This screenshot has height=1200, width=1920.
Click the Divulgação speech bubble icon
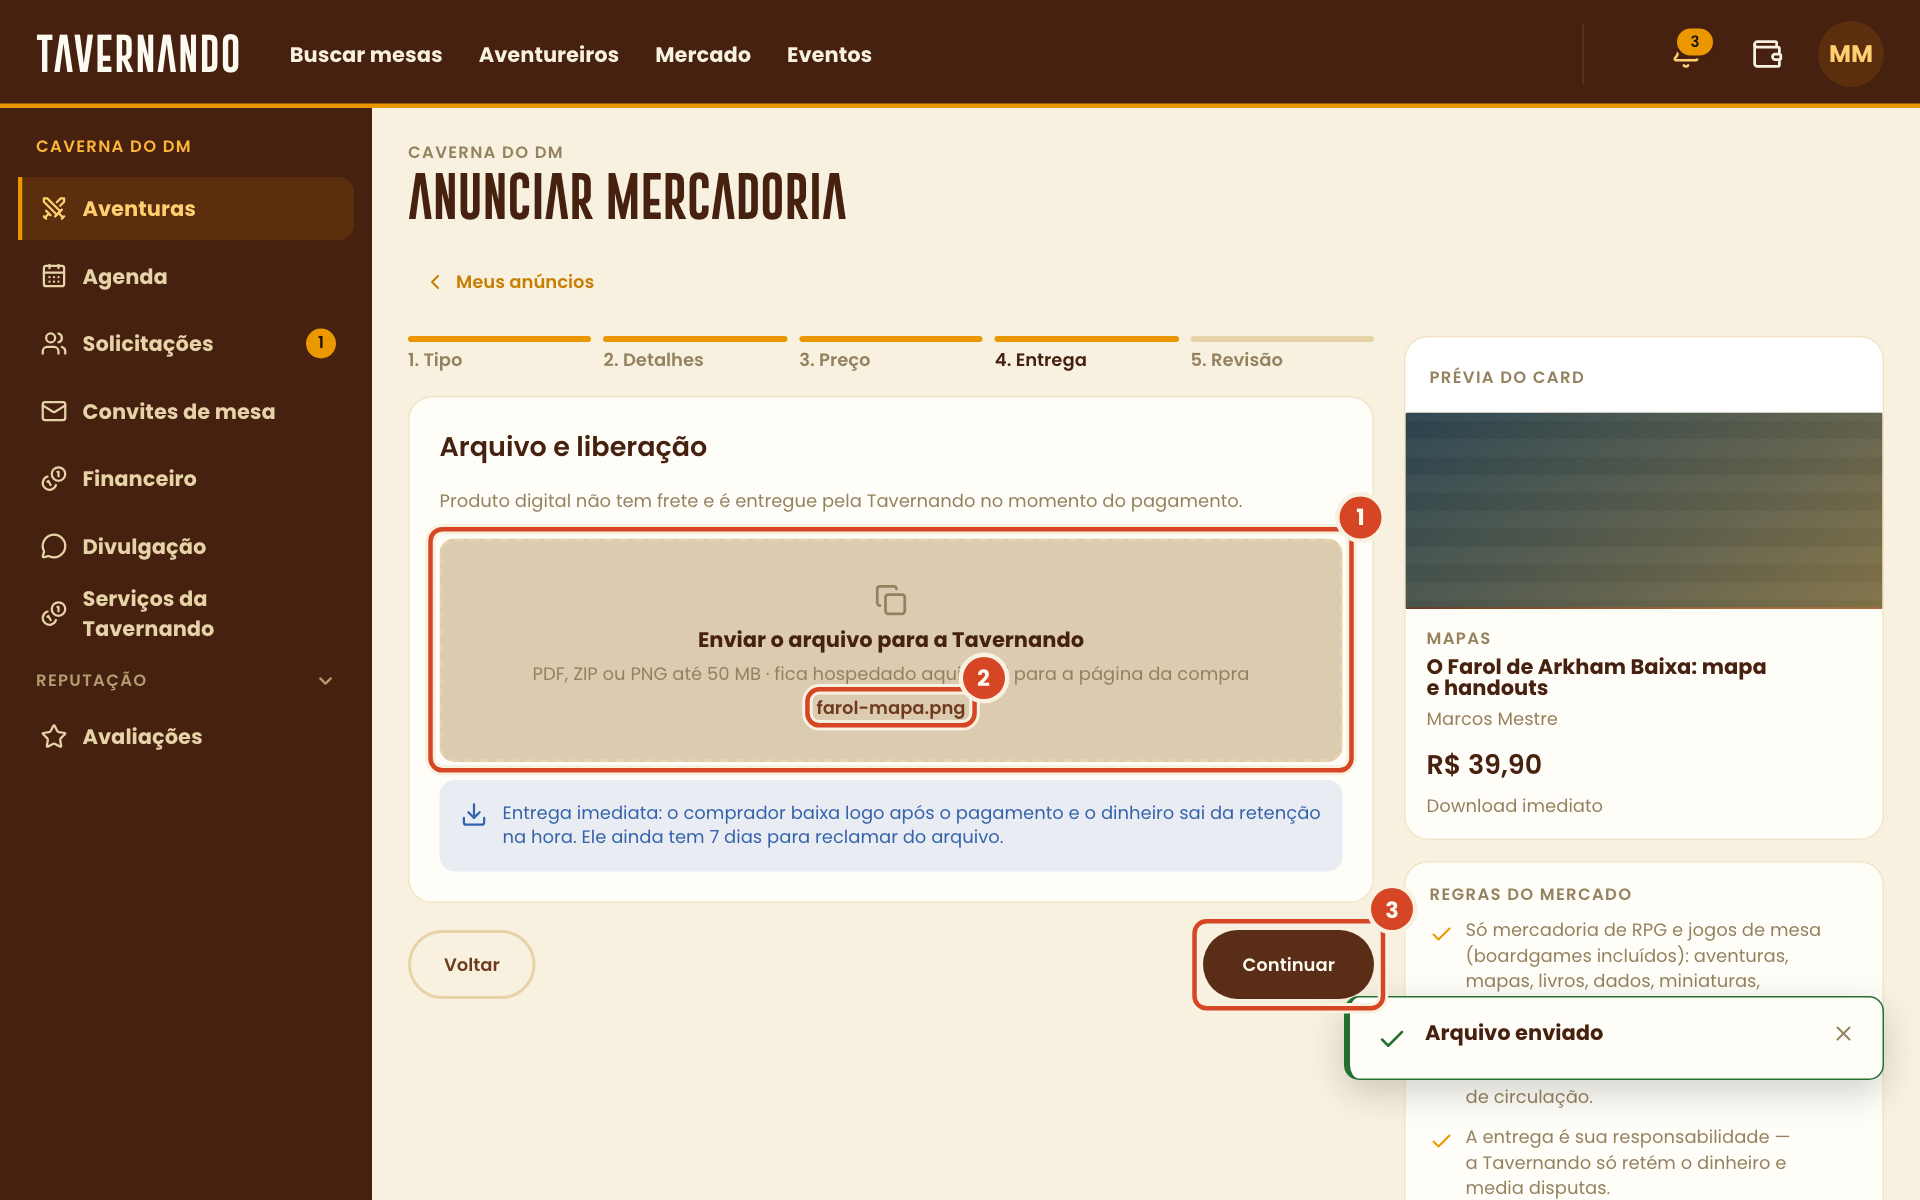[54, 546]
